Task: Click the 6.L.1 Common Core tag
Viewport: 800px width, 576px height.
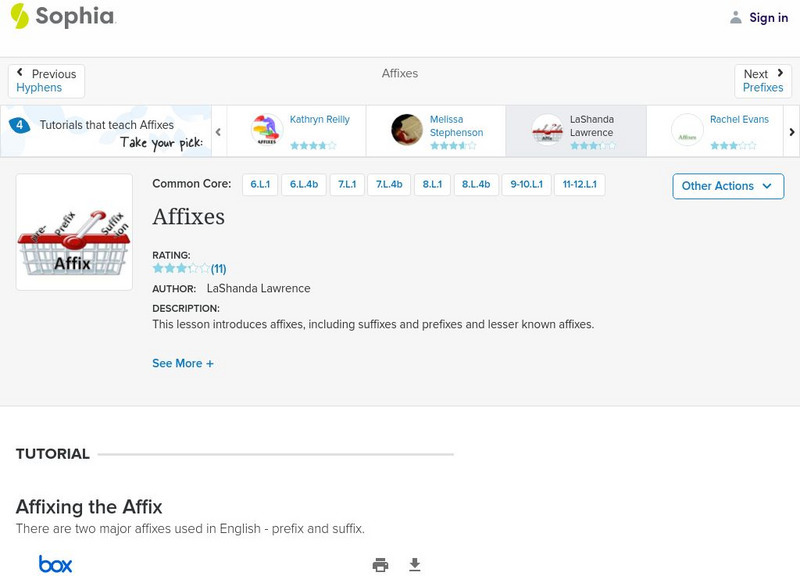Action: click(260, 185)
